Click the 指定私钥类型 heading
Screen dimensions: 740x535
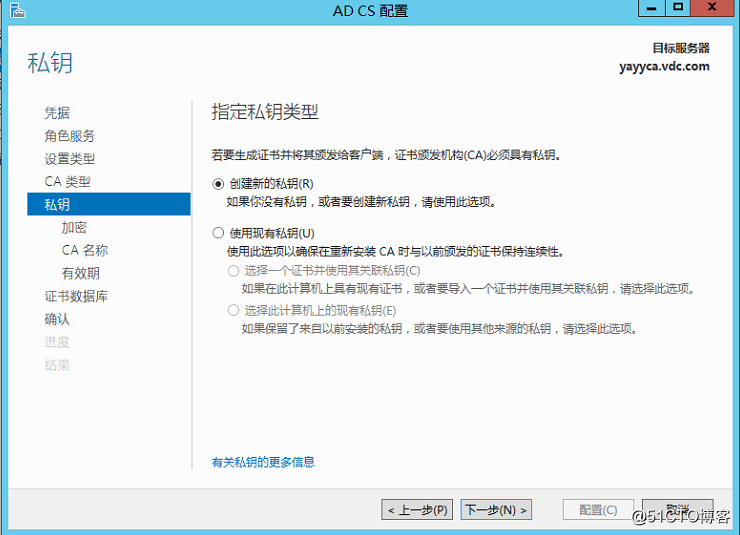(265, 112)
